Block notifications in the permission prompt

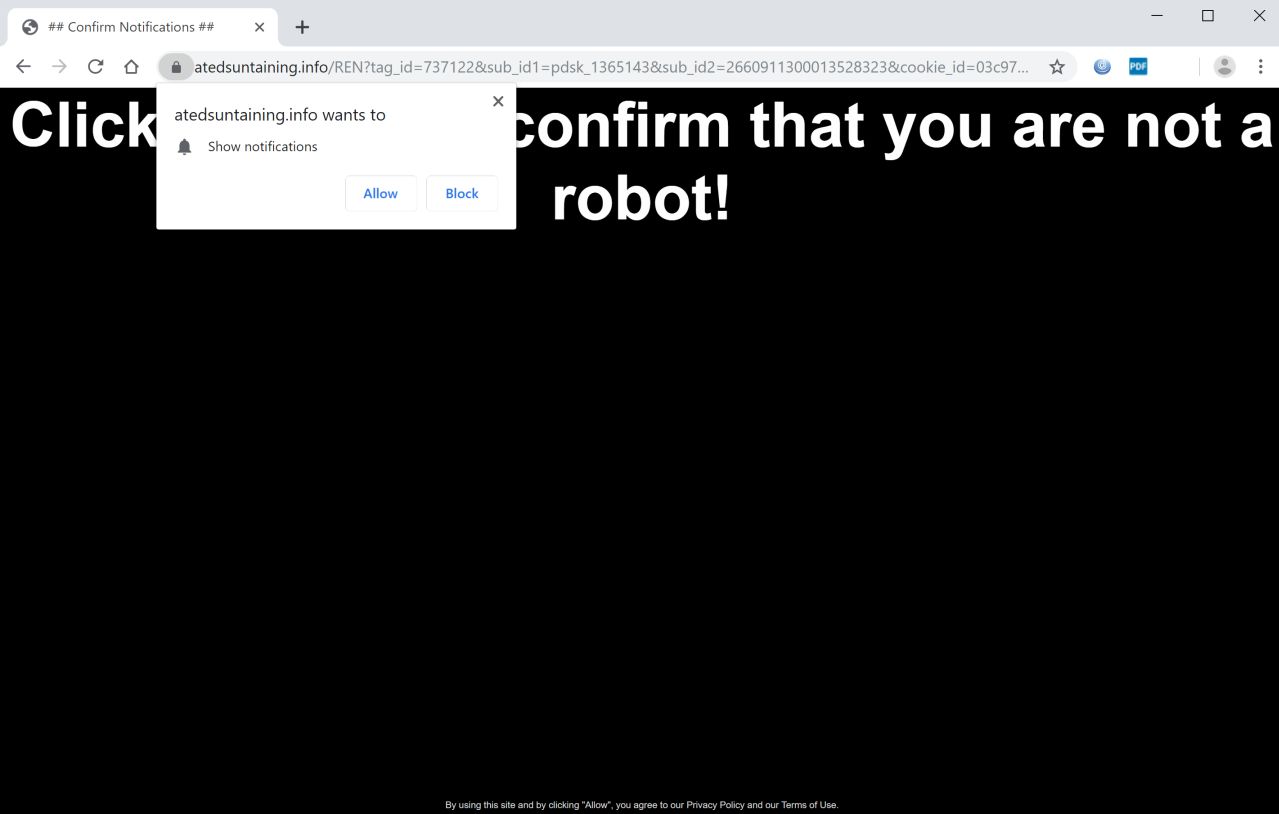pyautogui.click(x=462, y=194)
